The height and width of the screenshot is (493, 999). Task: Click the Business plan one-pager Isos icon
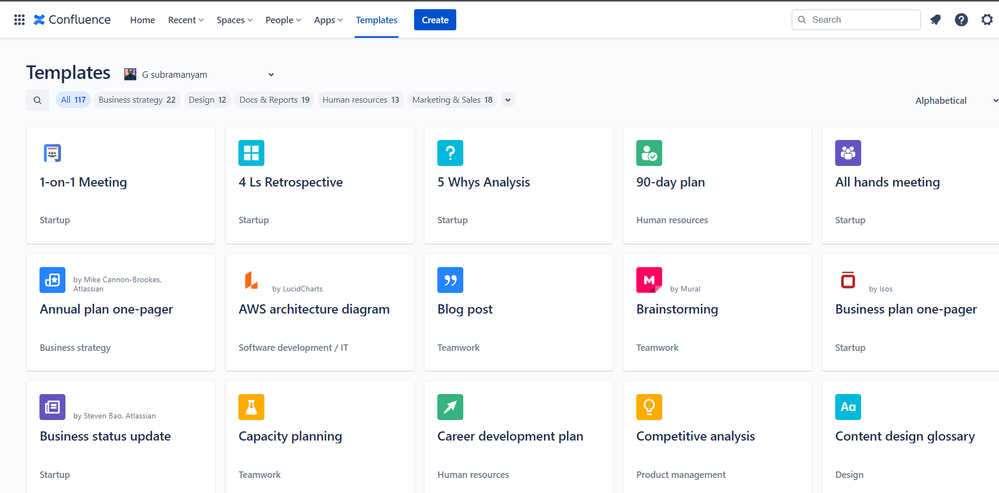848,280
